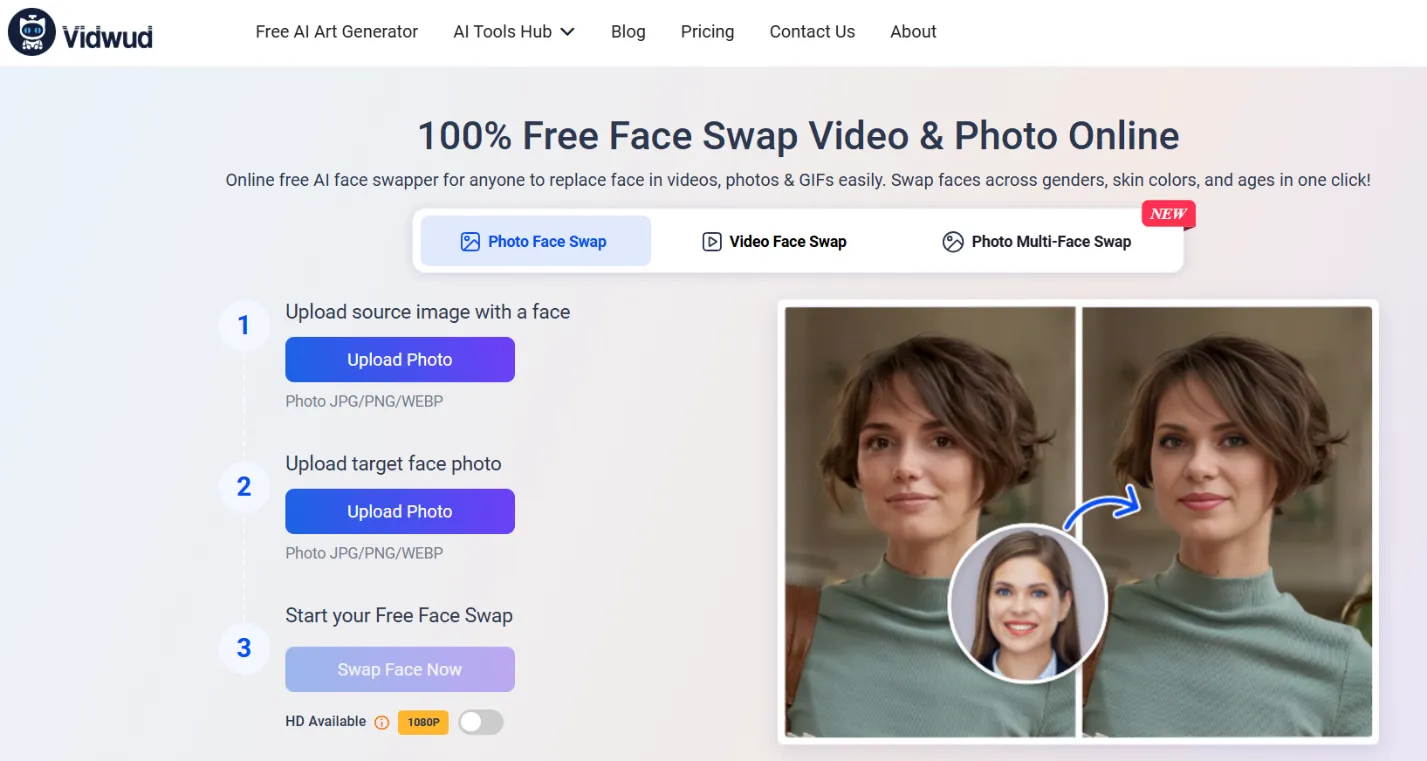Click the info icon beside HD Available
Image resolution: width=1427 pixels, height=761 pixels.
tap(381, 722)
